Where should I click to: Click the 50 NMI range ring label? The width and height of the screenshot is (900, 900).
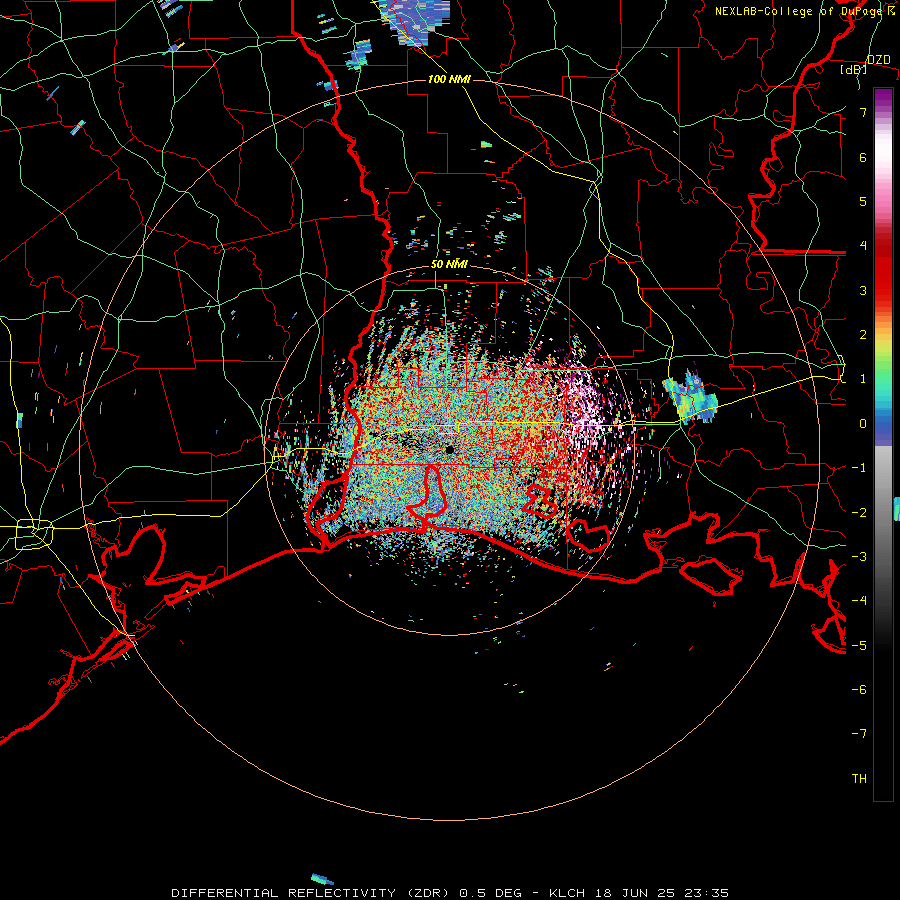pos(449,264)
